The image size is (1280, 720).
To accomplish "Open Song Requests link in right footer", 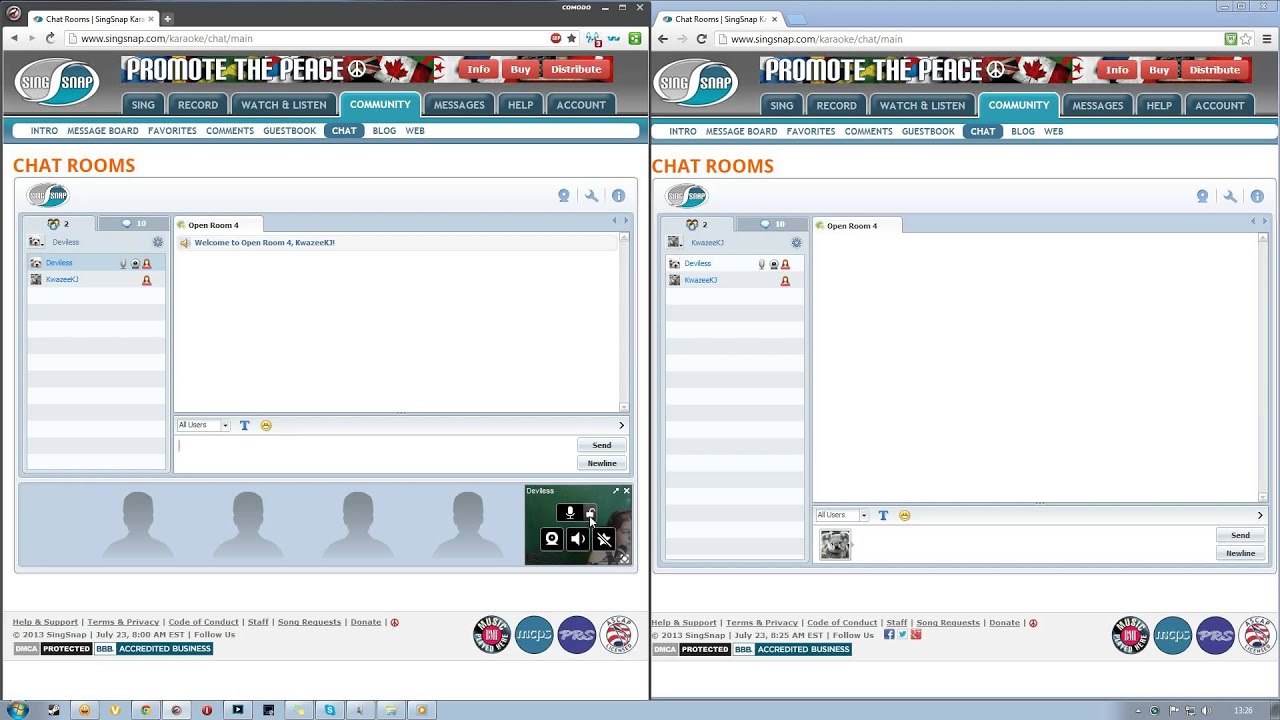I will (x=947, y=622).
